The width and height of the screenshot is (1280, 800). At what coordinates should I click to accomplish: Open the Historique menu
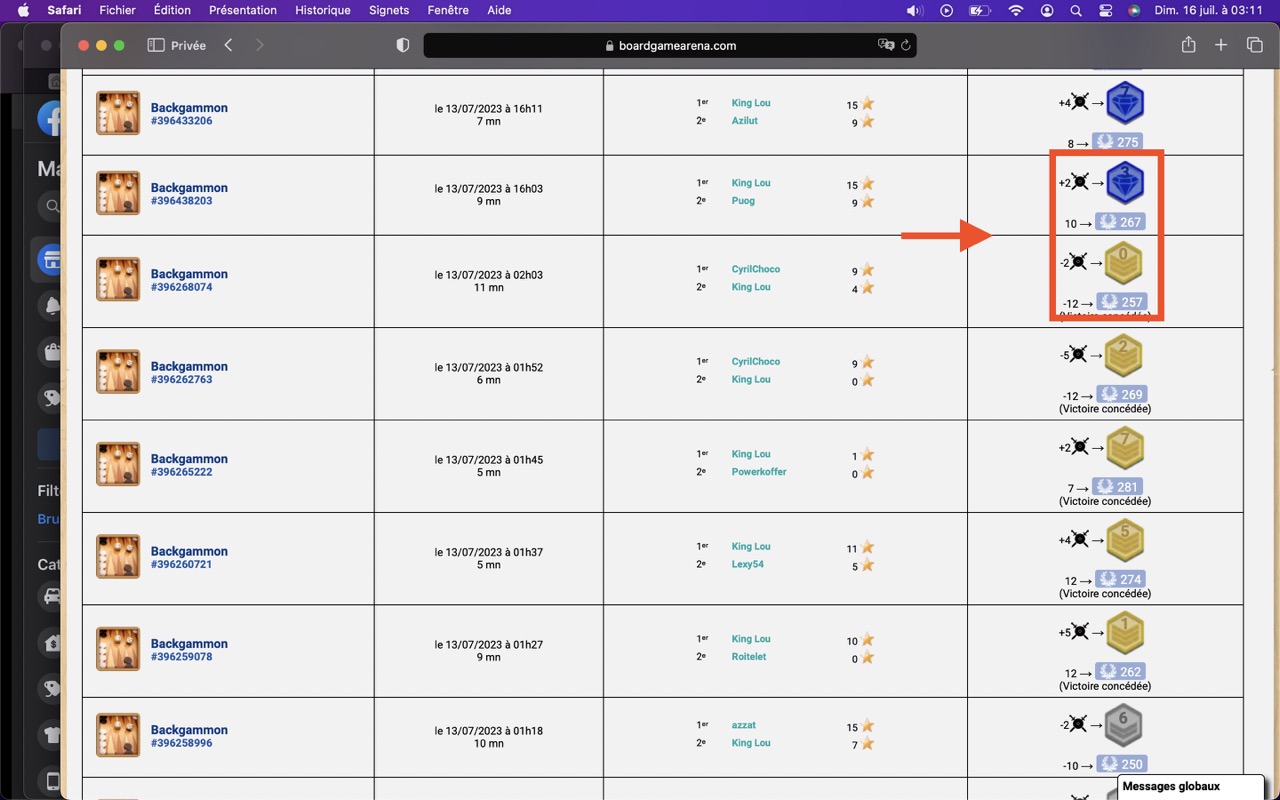click(x=323, y=10)
